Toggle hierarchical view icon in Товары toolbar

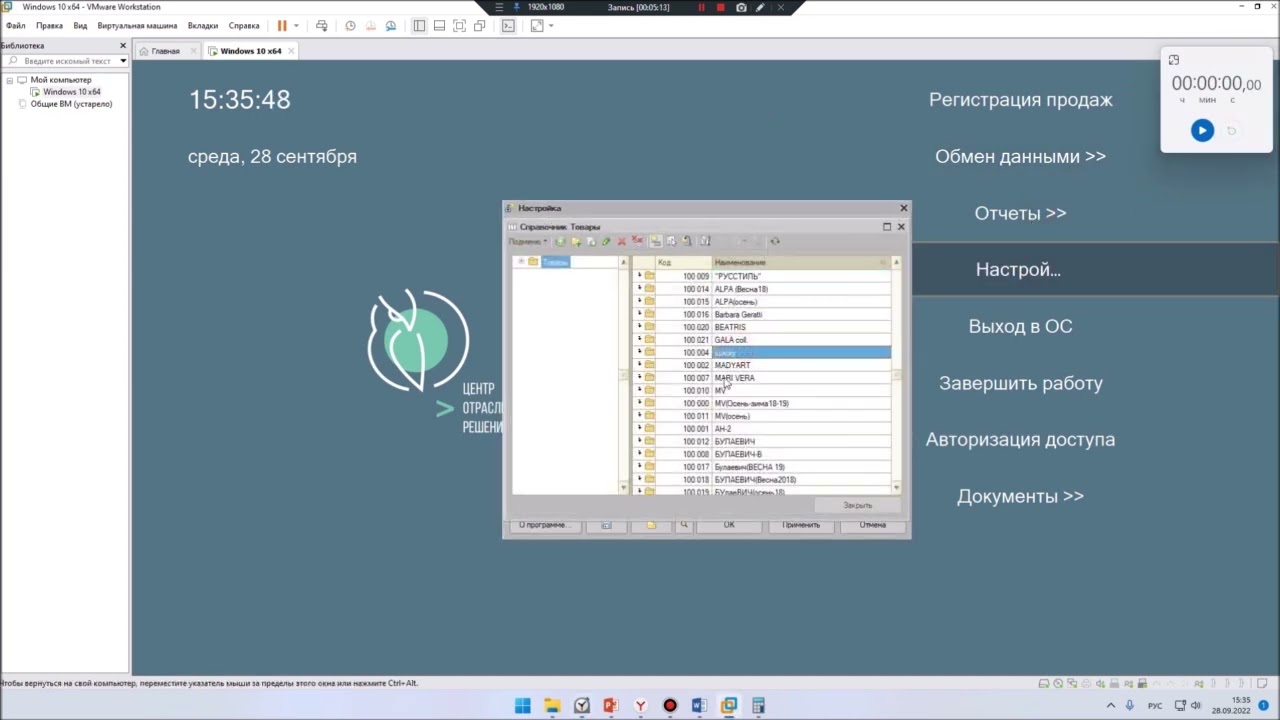[x=656, y=241]
